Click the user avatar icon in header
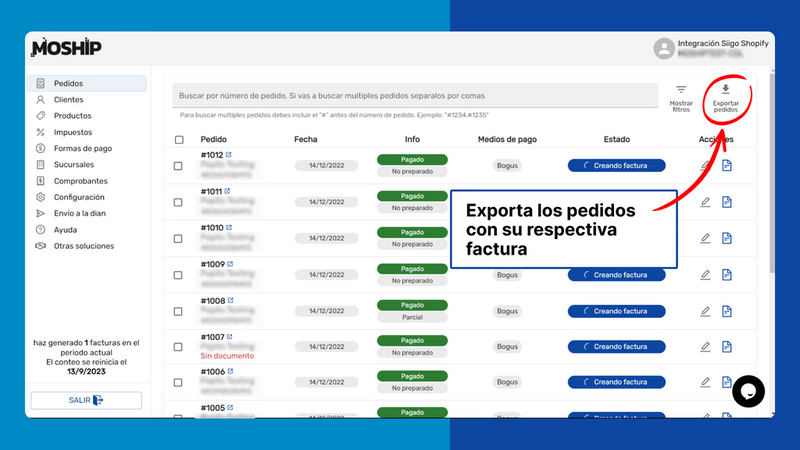Image resolution: width=800 pixels, height=450 pixels. [x=663, y=48]
